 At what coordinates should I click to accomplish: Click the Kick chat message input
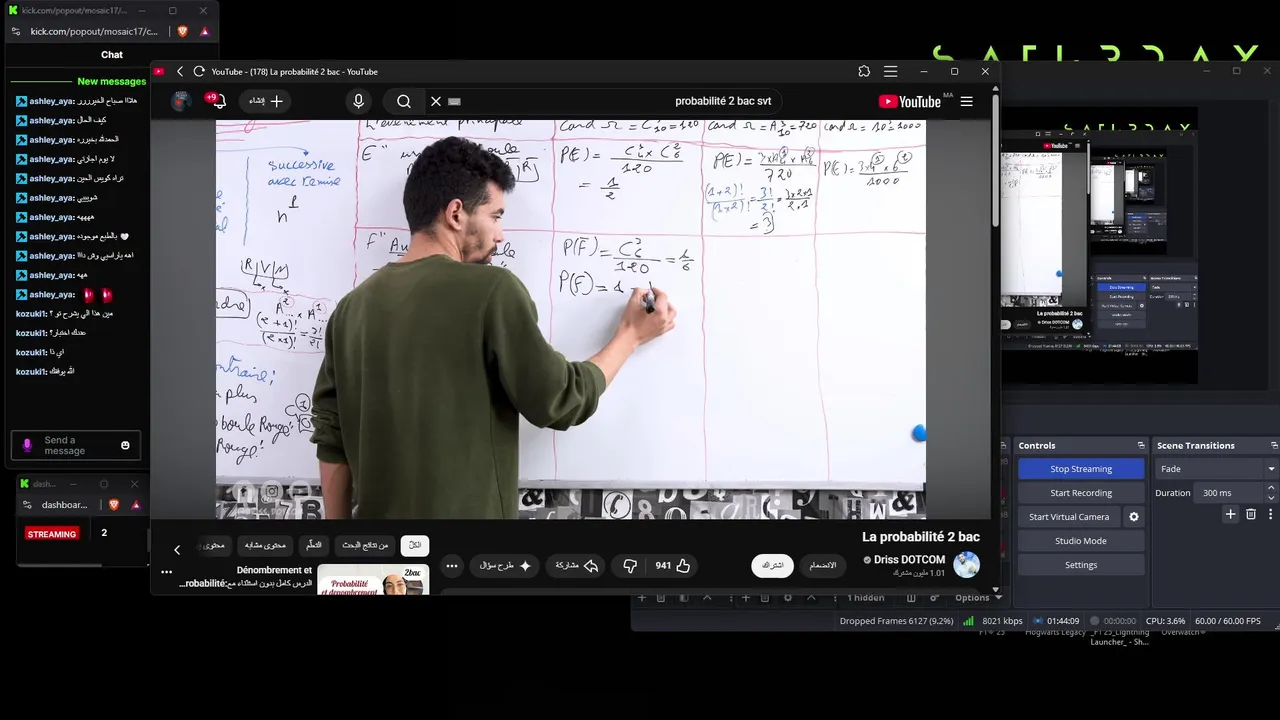point(77,445)
